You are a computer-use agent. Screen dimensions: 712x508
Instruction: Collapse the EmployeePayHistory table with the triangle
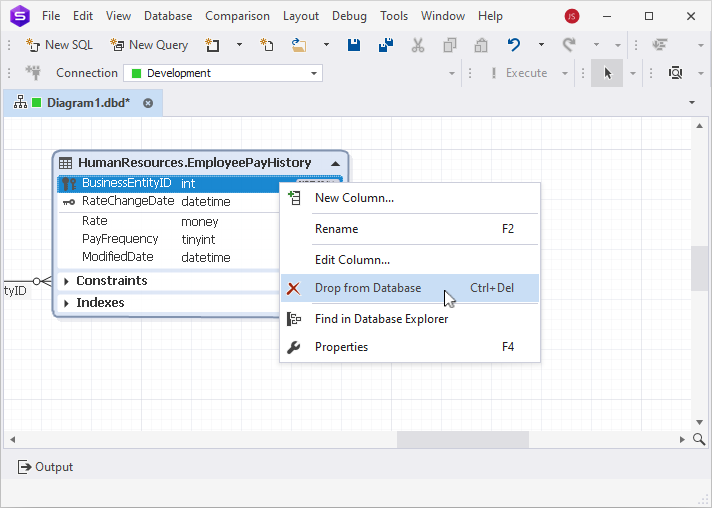pos(336,163)
